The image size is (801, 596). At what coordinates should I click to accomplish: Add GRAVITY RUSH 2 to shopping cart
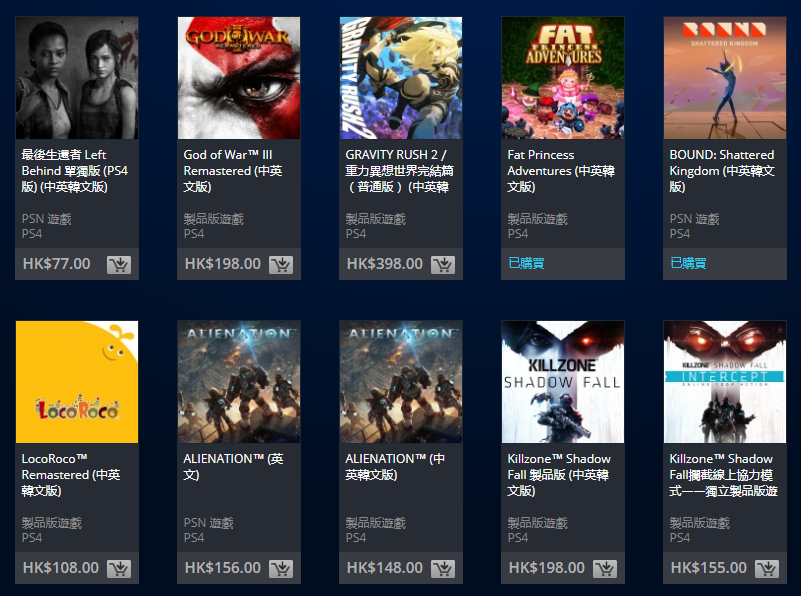(443, 265)
